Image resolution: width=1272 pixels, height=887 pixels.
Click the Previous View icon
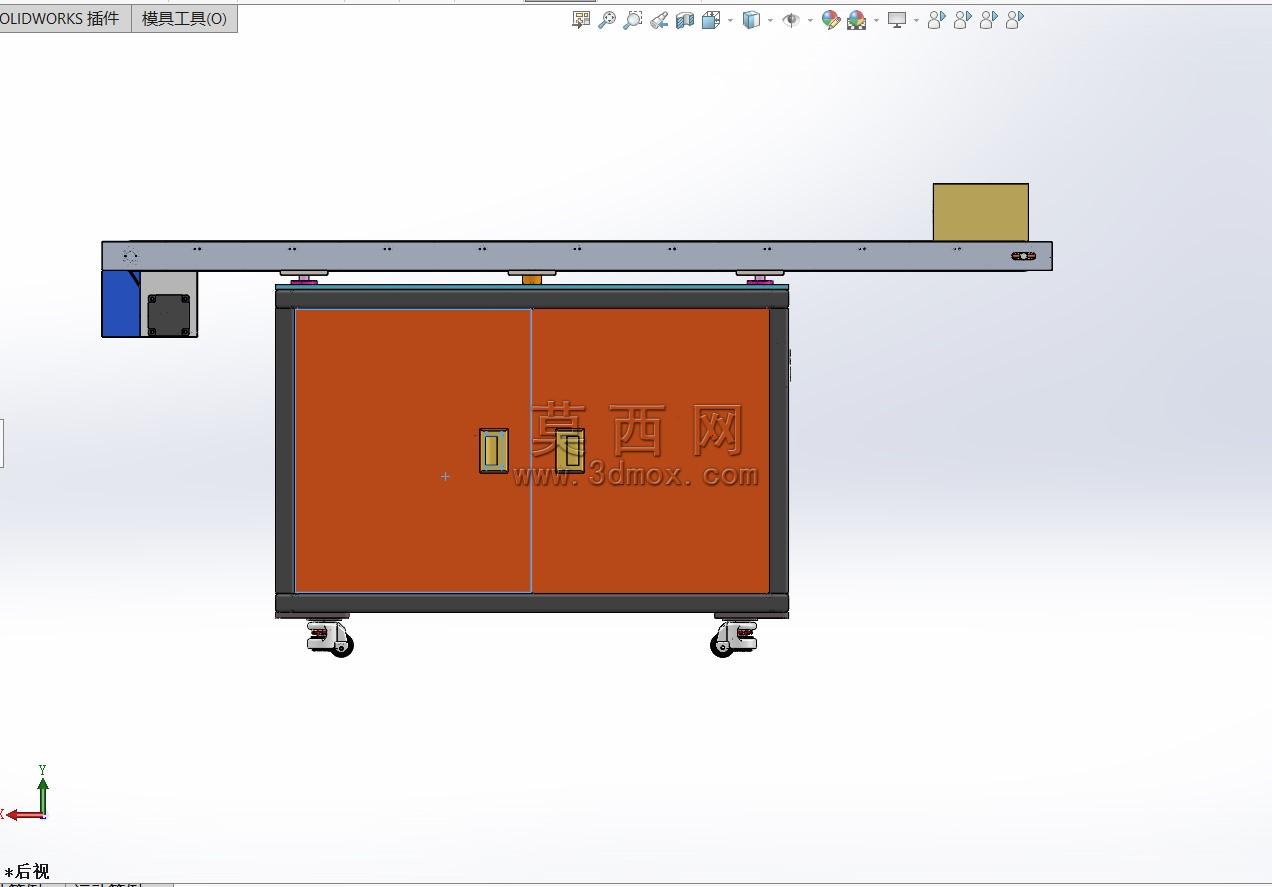tap(658, 20)
